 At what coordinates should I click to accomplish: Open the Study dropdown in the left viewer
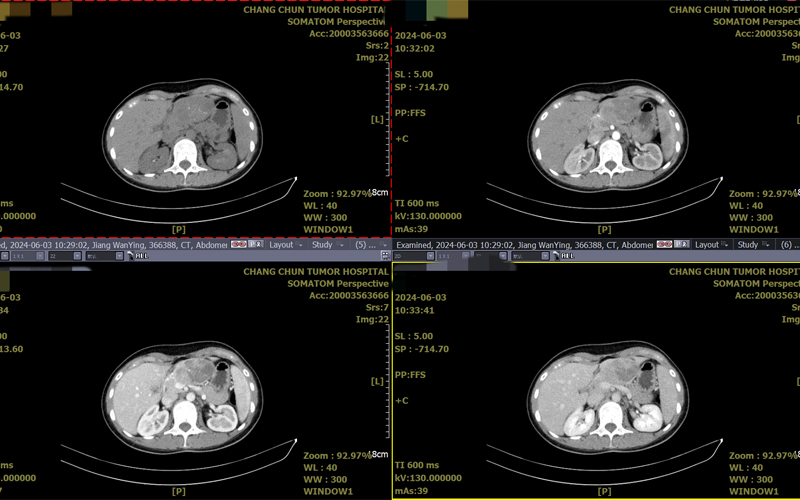(325, 244)
